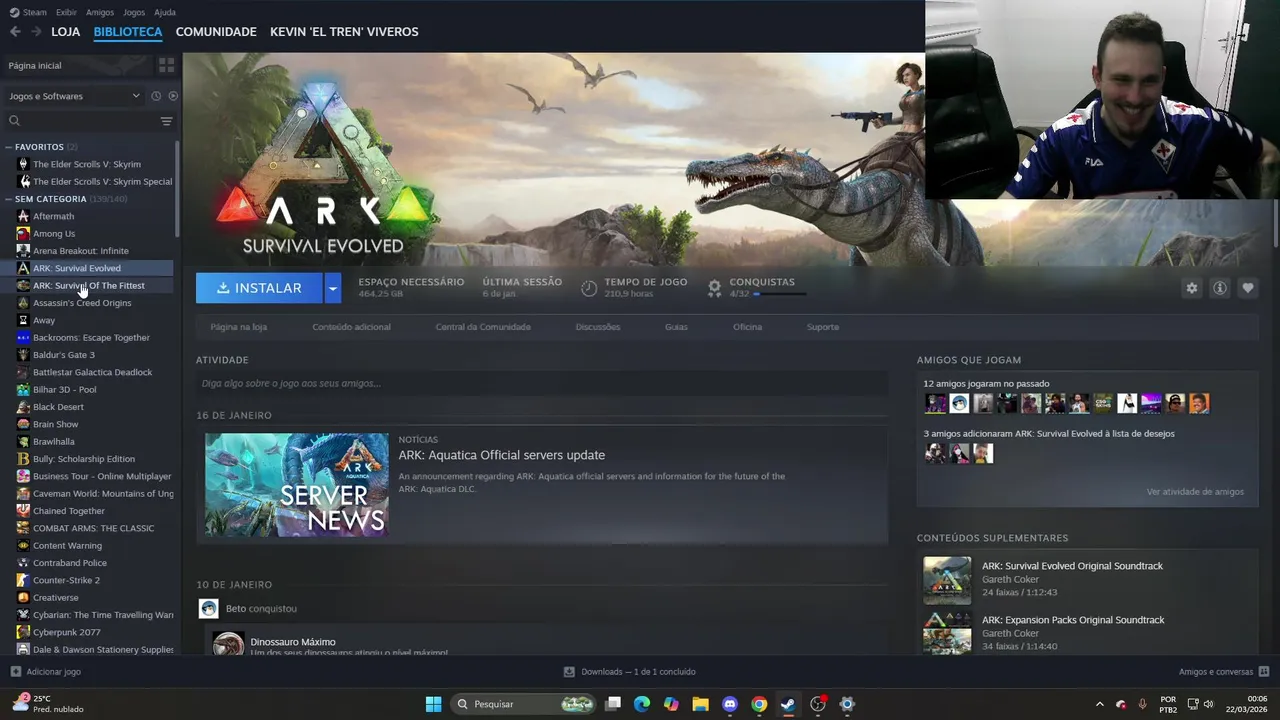Show game information icon

coord(1219,288)
